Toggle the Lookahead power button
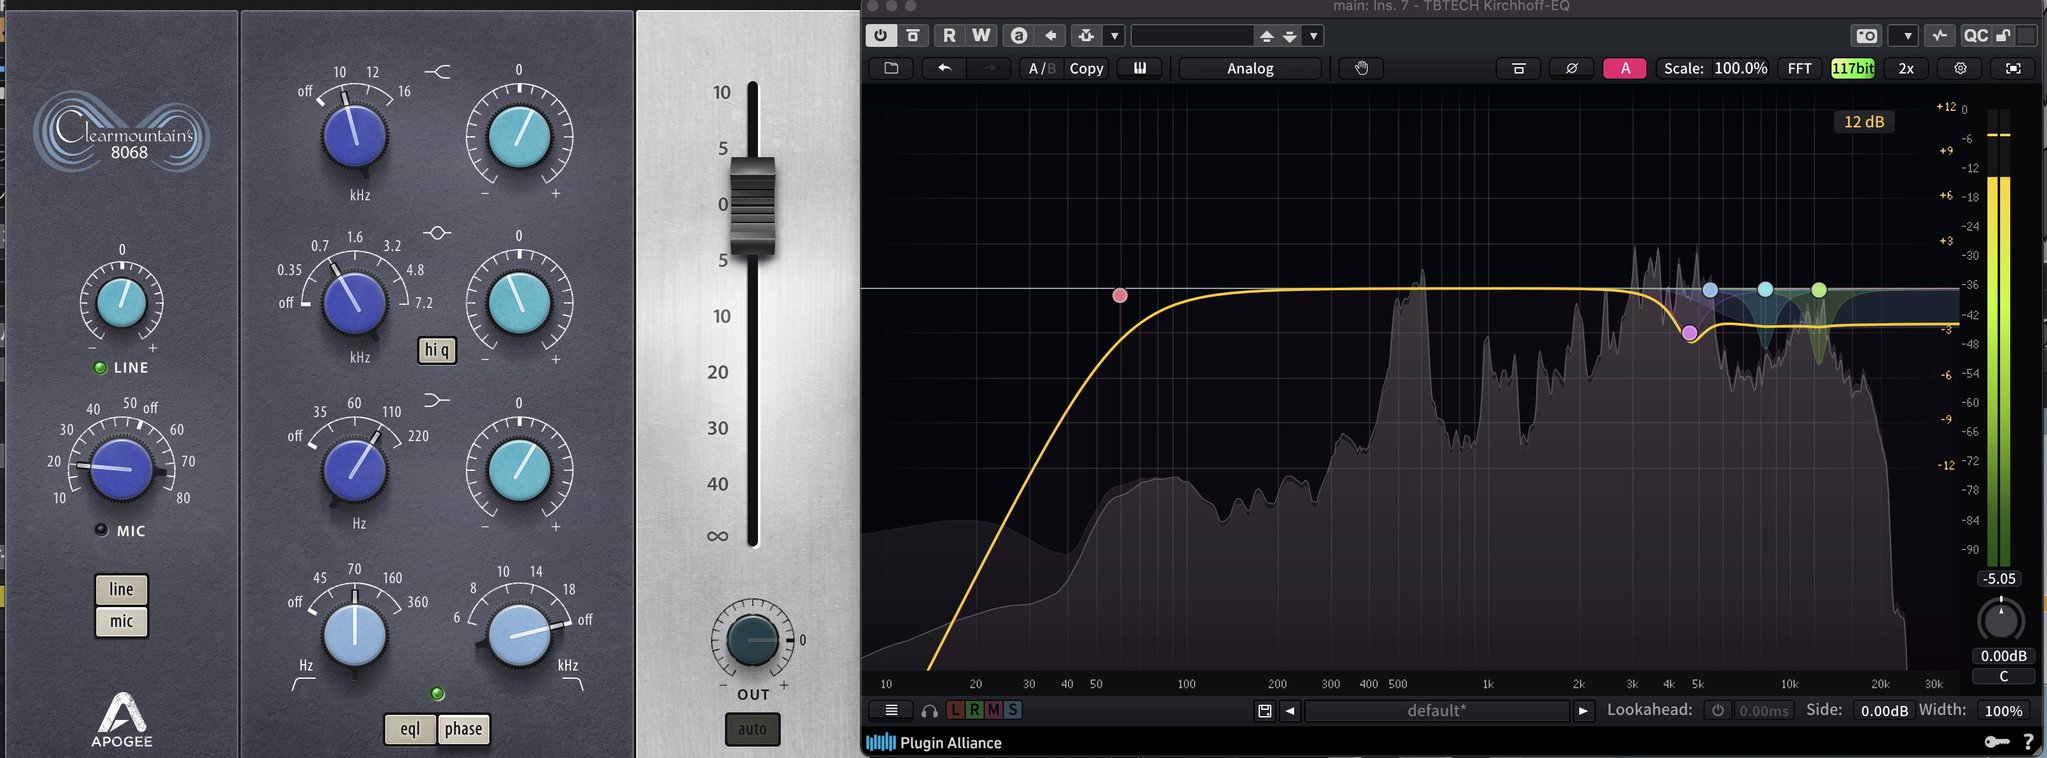This screenshot has width=2047, height=758. pyautogui.click(x=1717, y=711)
